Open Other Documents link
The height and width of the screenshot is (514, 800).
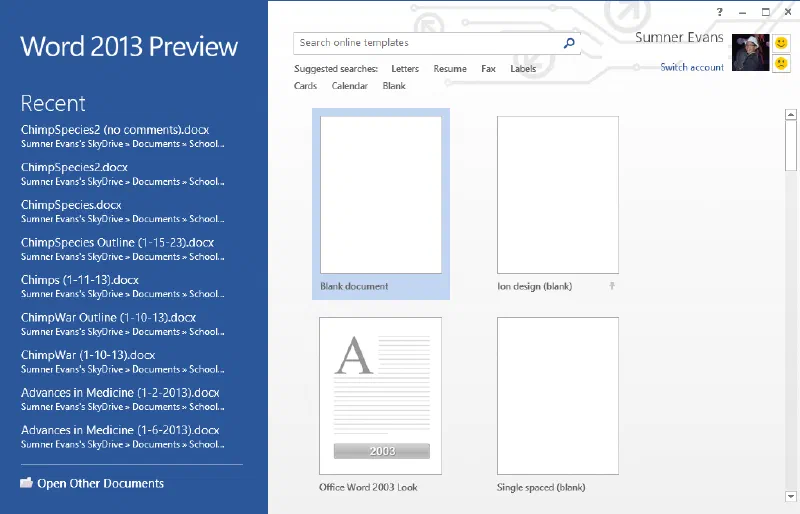[101, 483]
